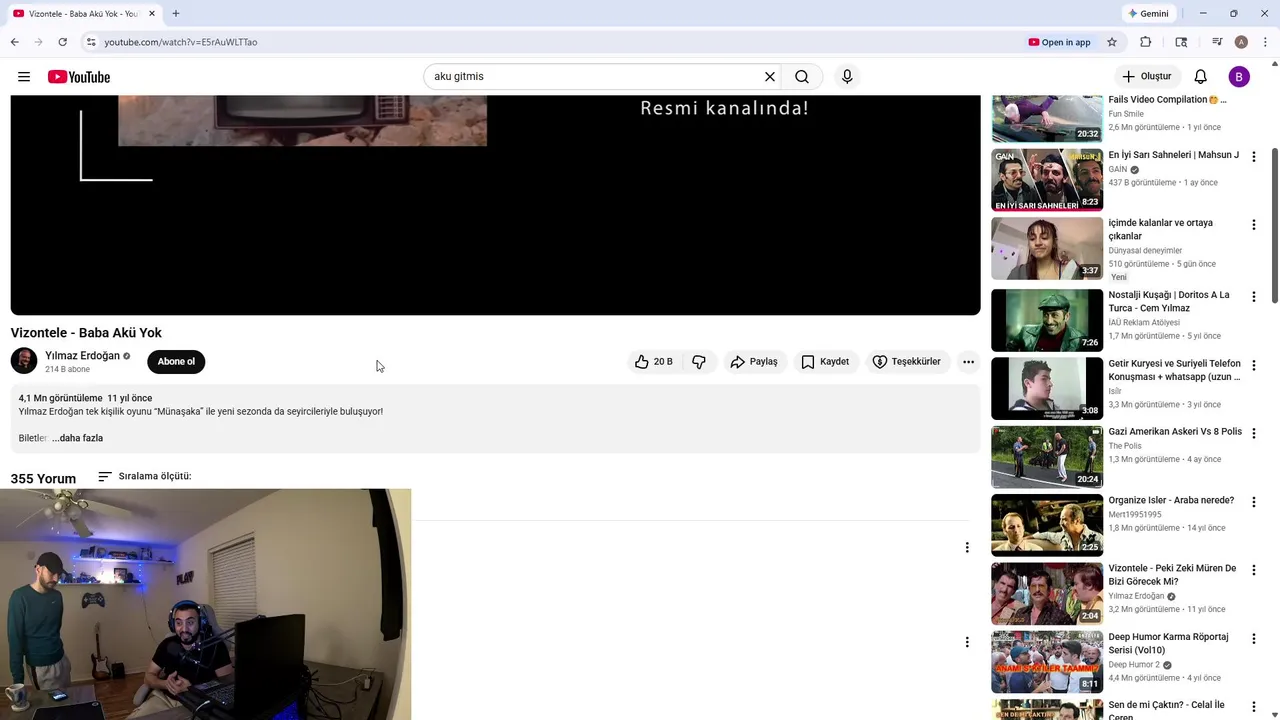Share the video with Paylaş

point(754,362)
